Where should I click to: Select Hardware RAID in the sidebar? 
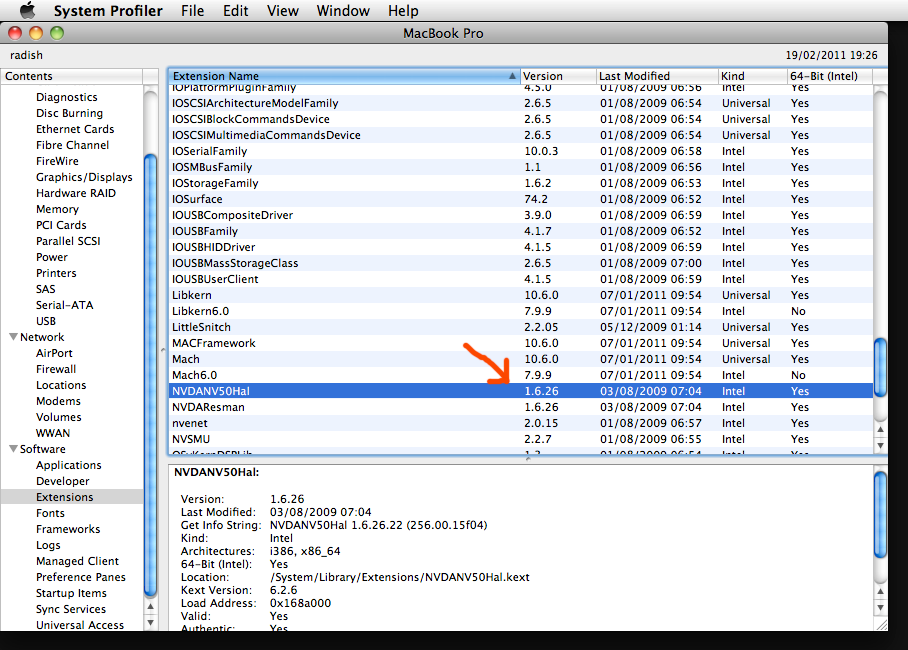(76, 193)
